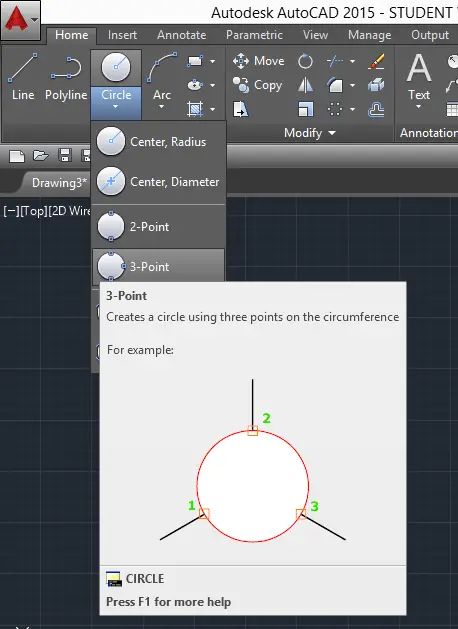Activate the Mirror tool icon

305,85
